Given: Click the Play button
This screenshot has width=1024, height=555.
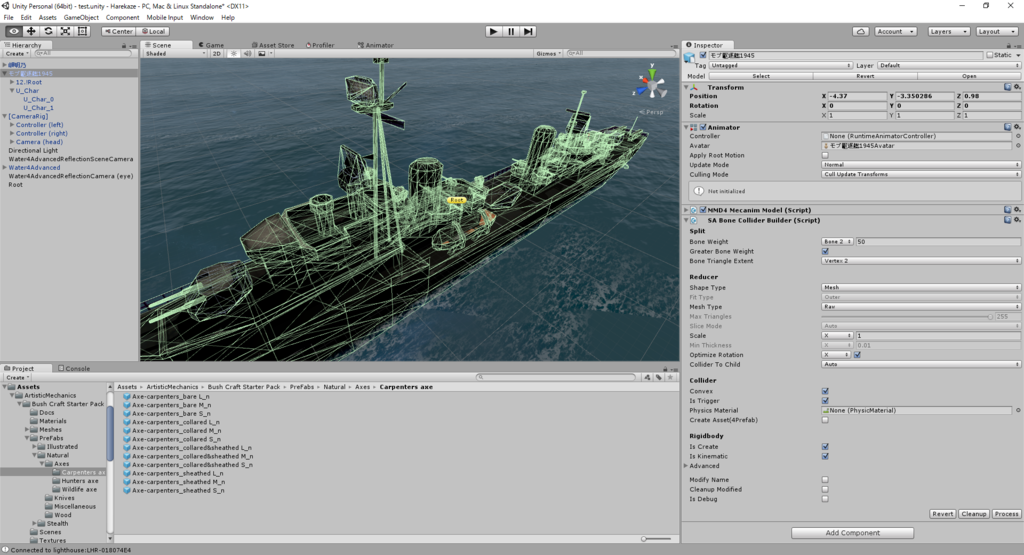Looking at the screenshot, I should point(494,31).
